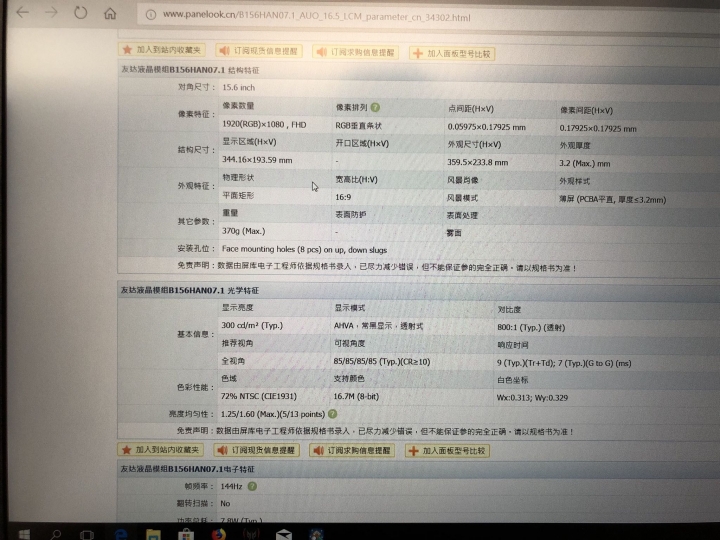Click the 344.16×193.59 mm display area value
Viewport: 720px width, 540px height.
(x=257, y=160)
